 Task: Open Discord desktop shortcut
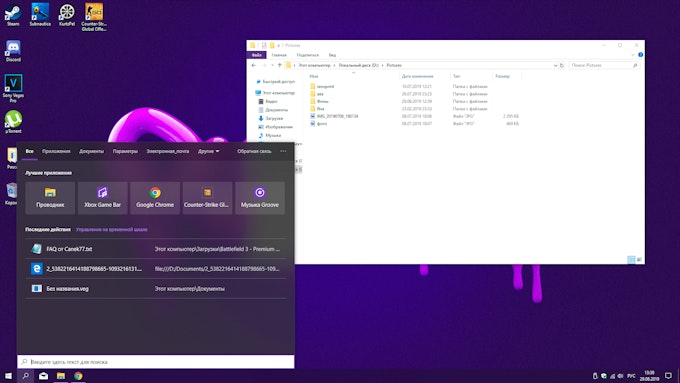[13, 51]
